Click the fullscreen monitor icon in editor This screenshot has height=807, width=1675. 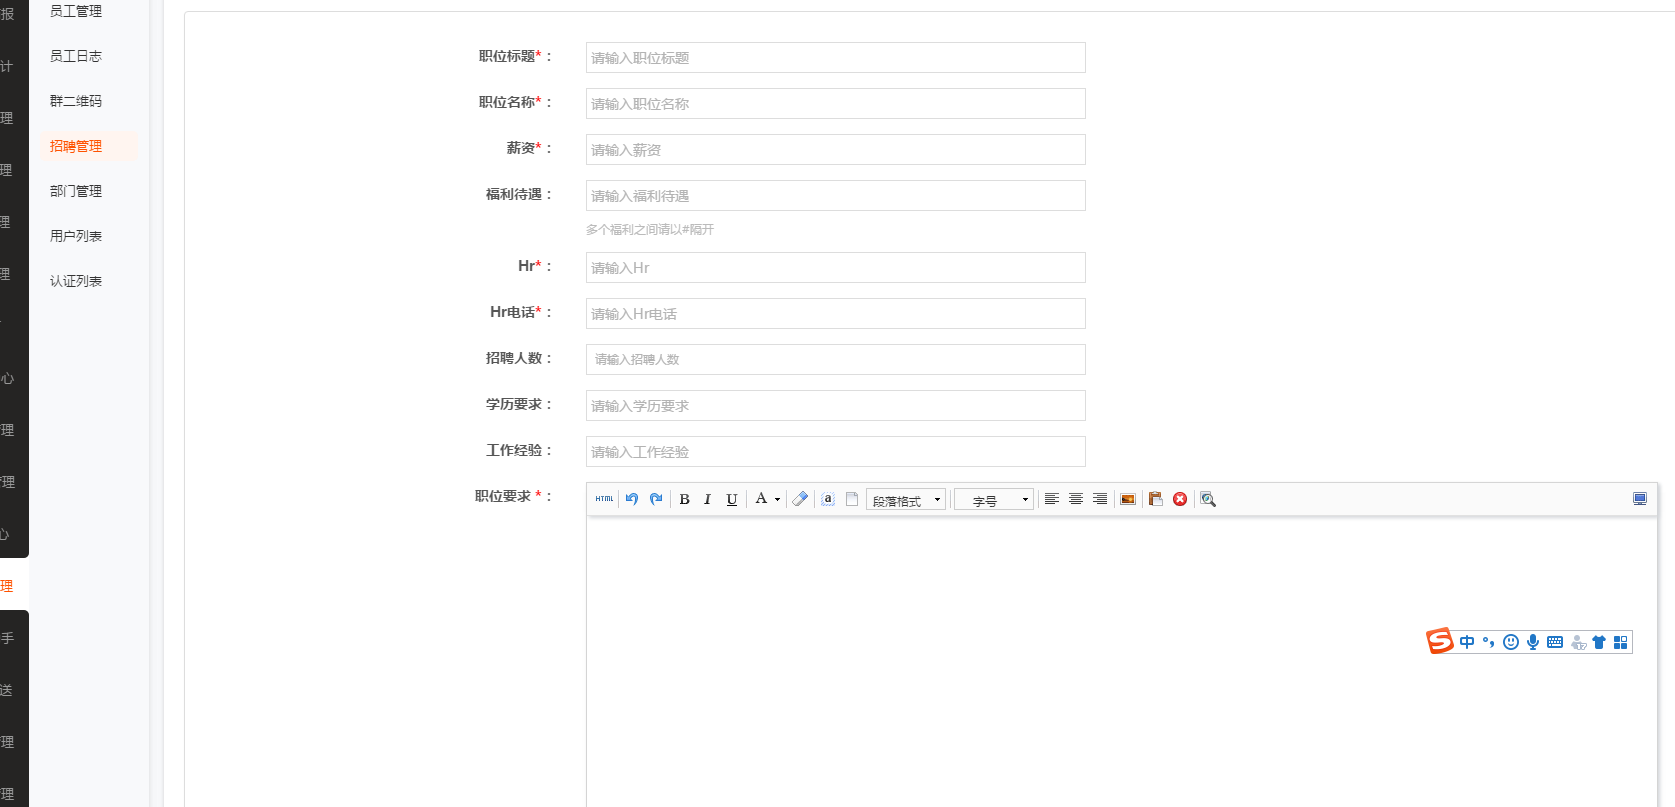[1640, 499]
